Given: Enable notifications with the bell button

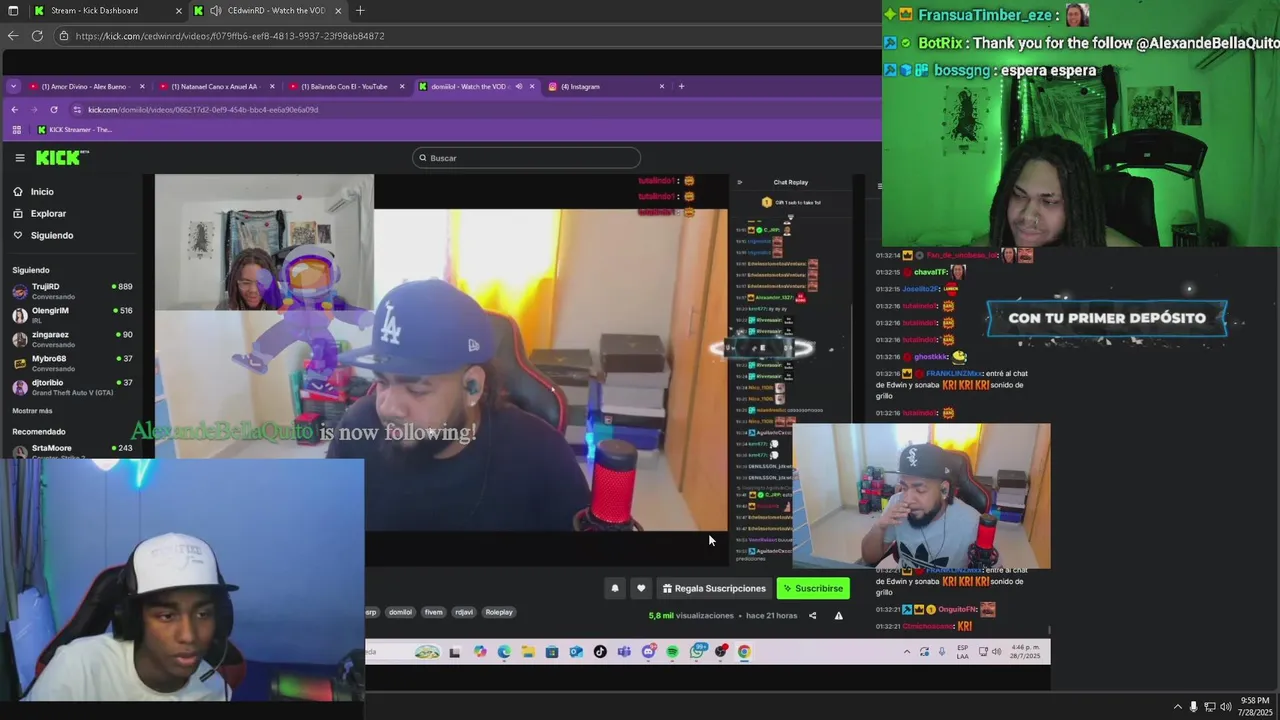Looking at the screenshot, I should pos(615,588).
